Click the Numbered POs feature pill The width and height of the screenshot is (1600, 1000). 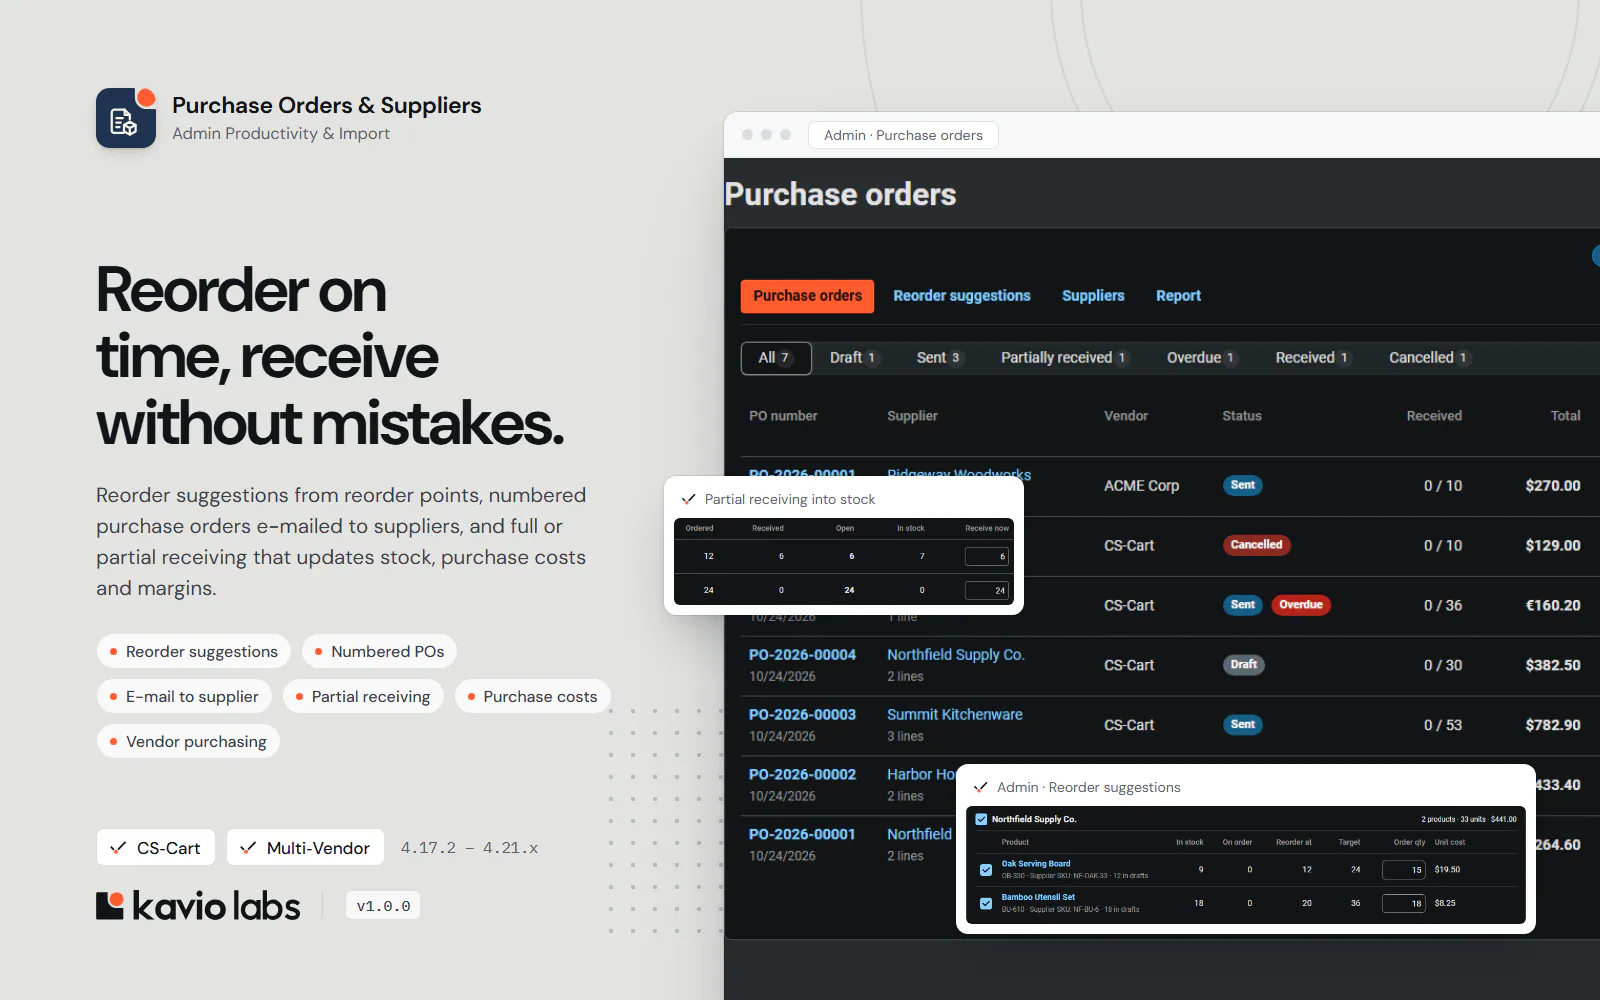379,652
